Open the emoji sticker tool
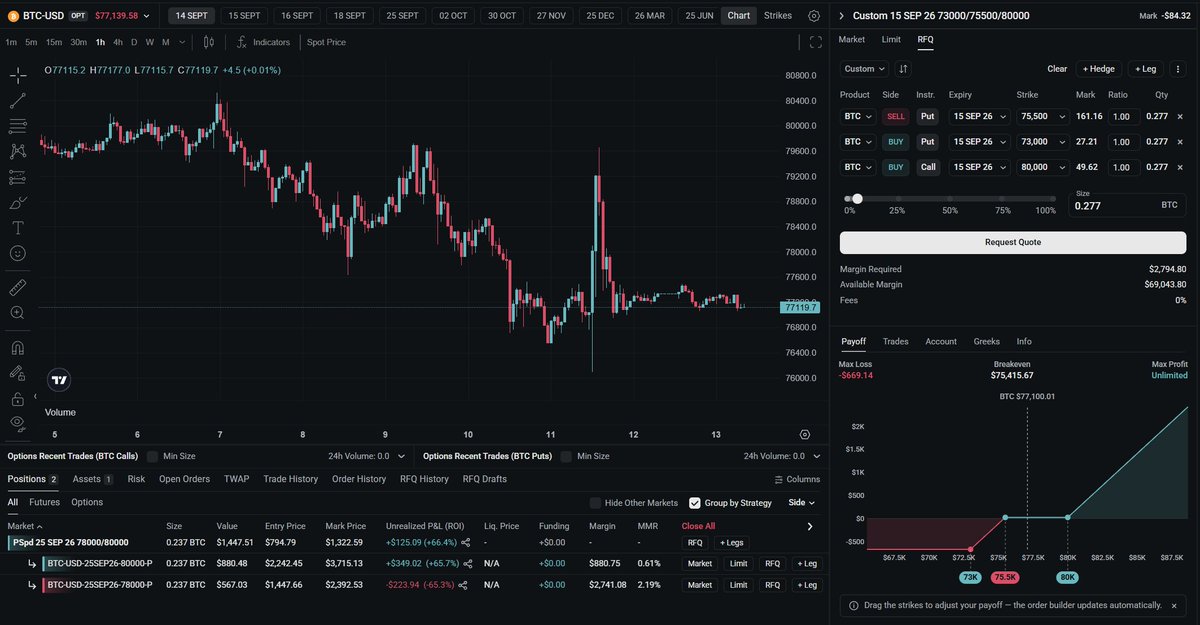 pyautogui.click(x=18, y=253)
